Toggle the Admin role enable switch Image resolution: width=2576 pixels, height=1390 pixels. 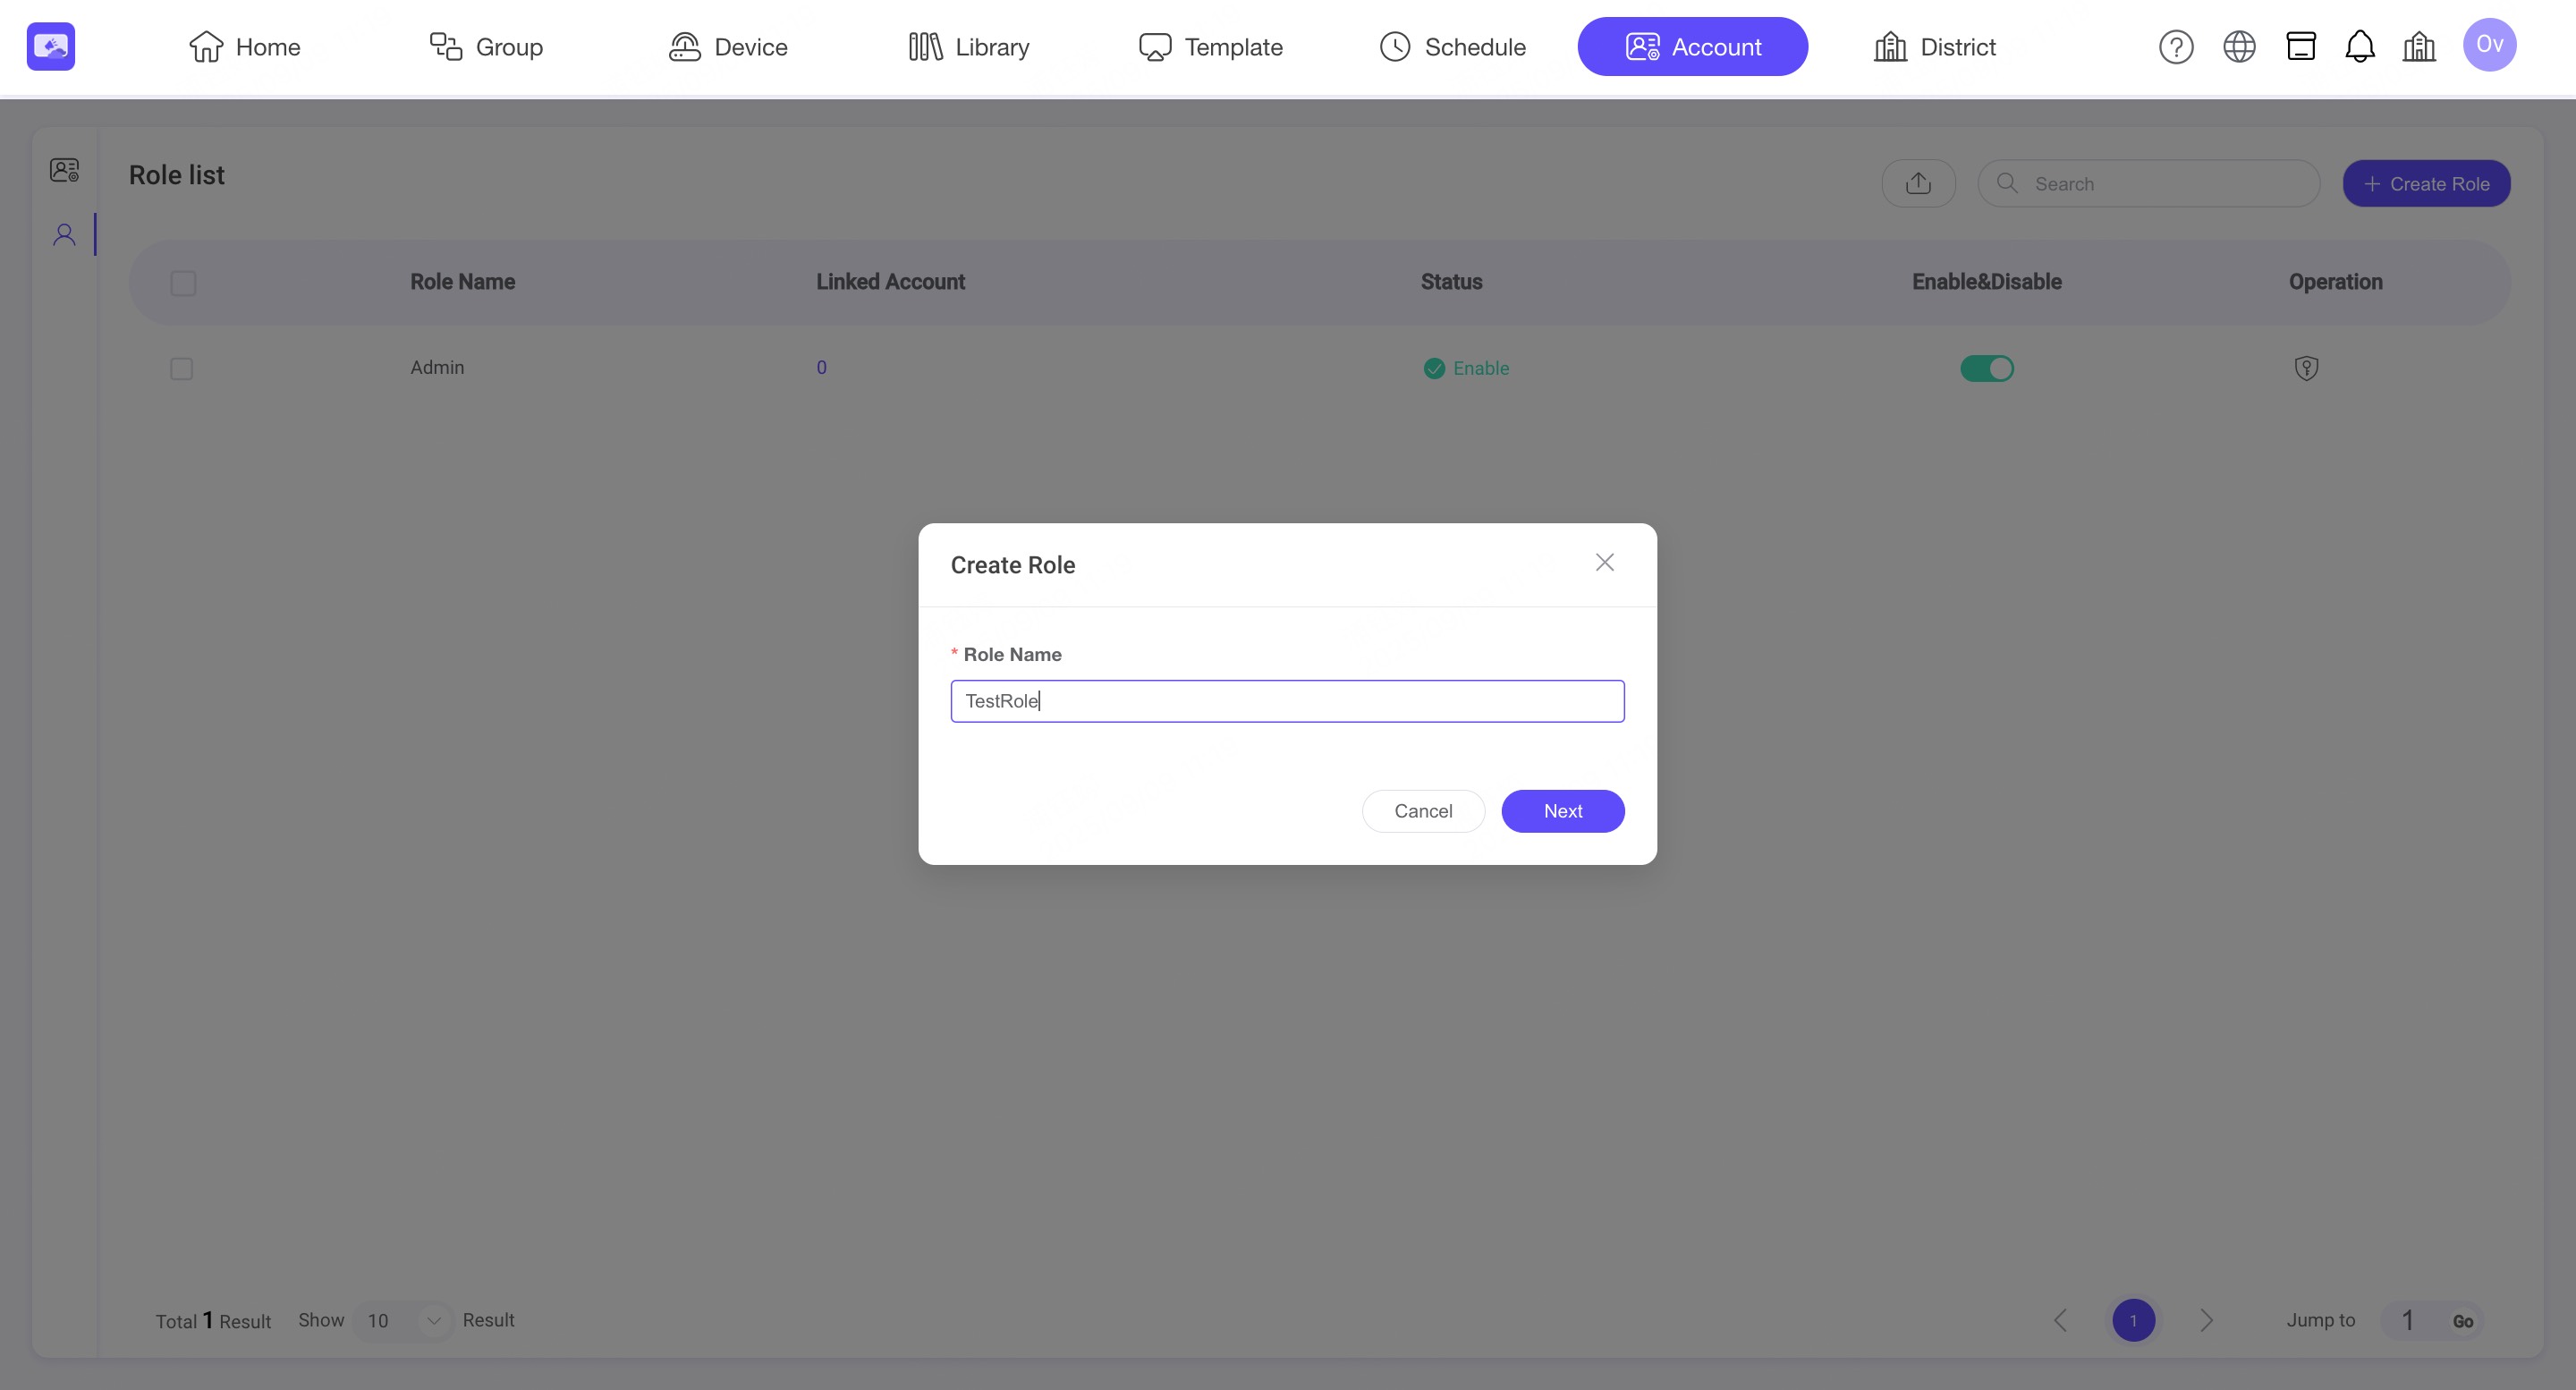coord(1986,369)
